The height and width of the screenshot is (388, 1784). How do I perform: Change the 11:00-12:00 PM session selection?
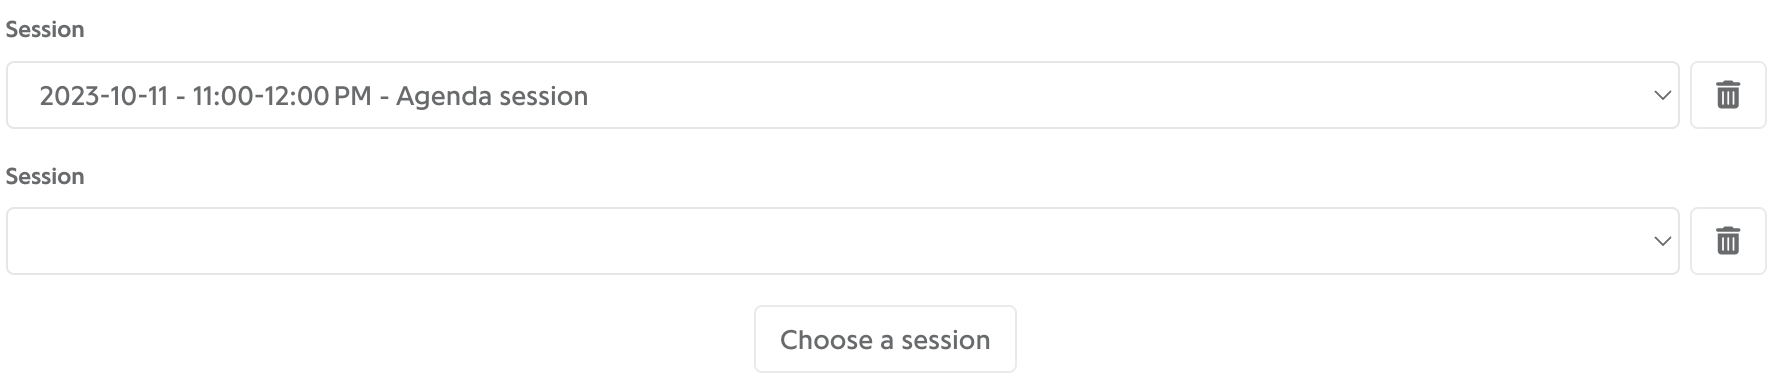click(x=842, y=95)
